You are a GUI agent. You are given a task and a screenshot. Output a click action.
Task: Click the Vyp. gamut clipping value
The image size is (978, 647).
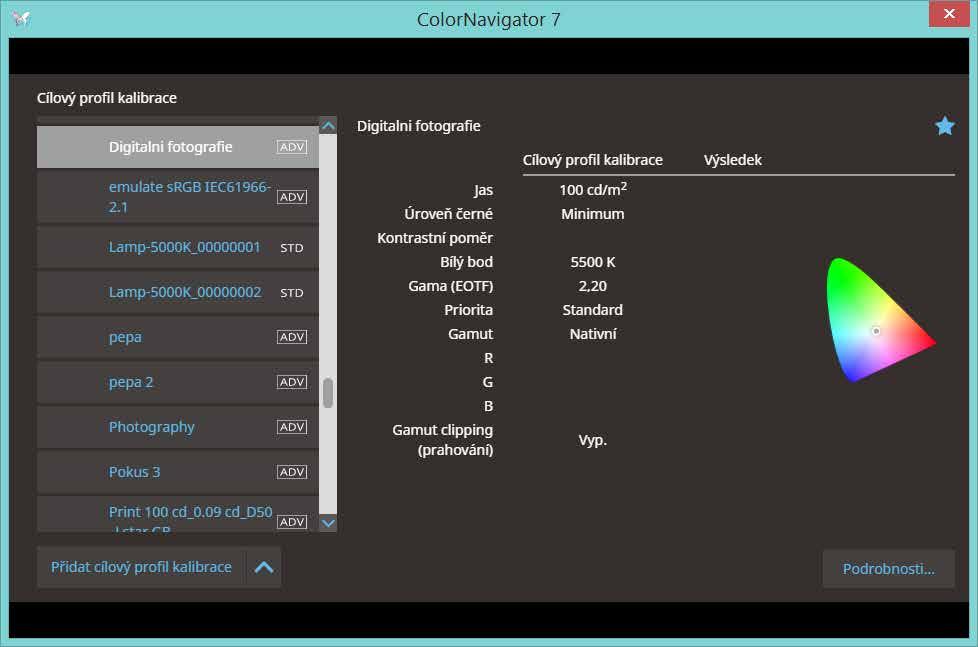click(593, 440)
